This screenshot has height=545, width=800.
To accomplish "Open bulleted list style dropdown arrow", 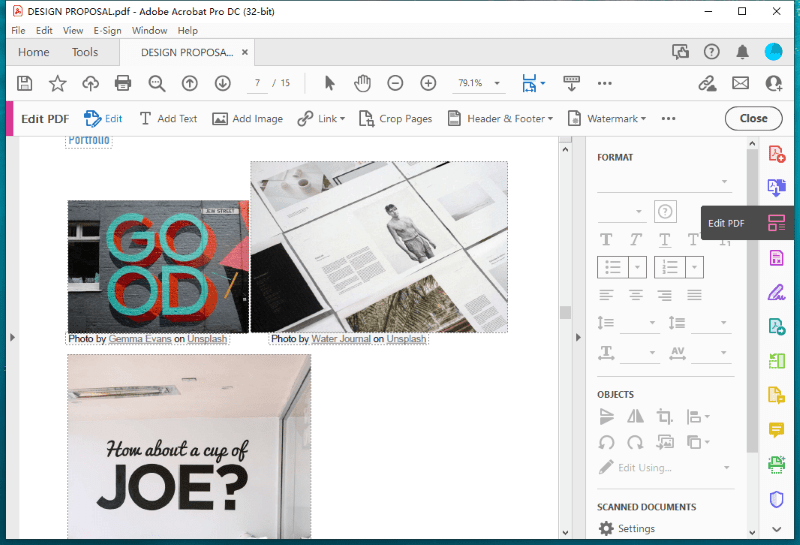I will click(x=637, y=267).
